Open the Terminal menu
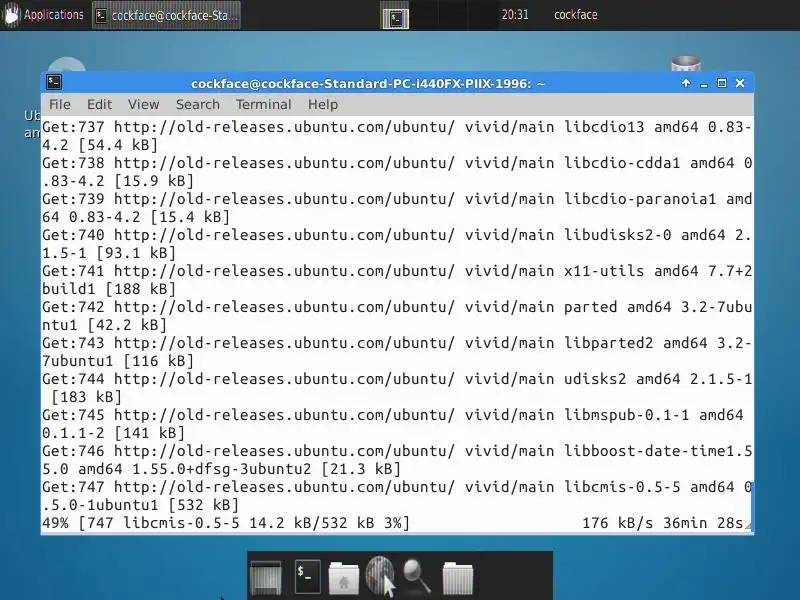Screen dimensions: 800x600 click(263, 105)
